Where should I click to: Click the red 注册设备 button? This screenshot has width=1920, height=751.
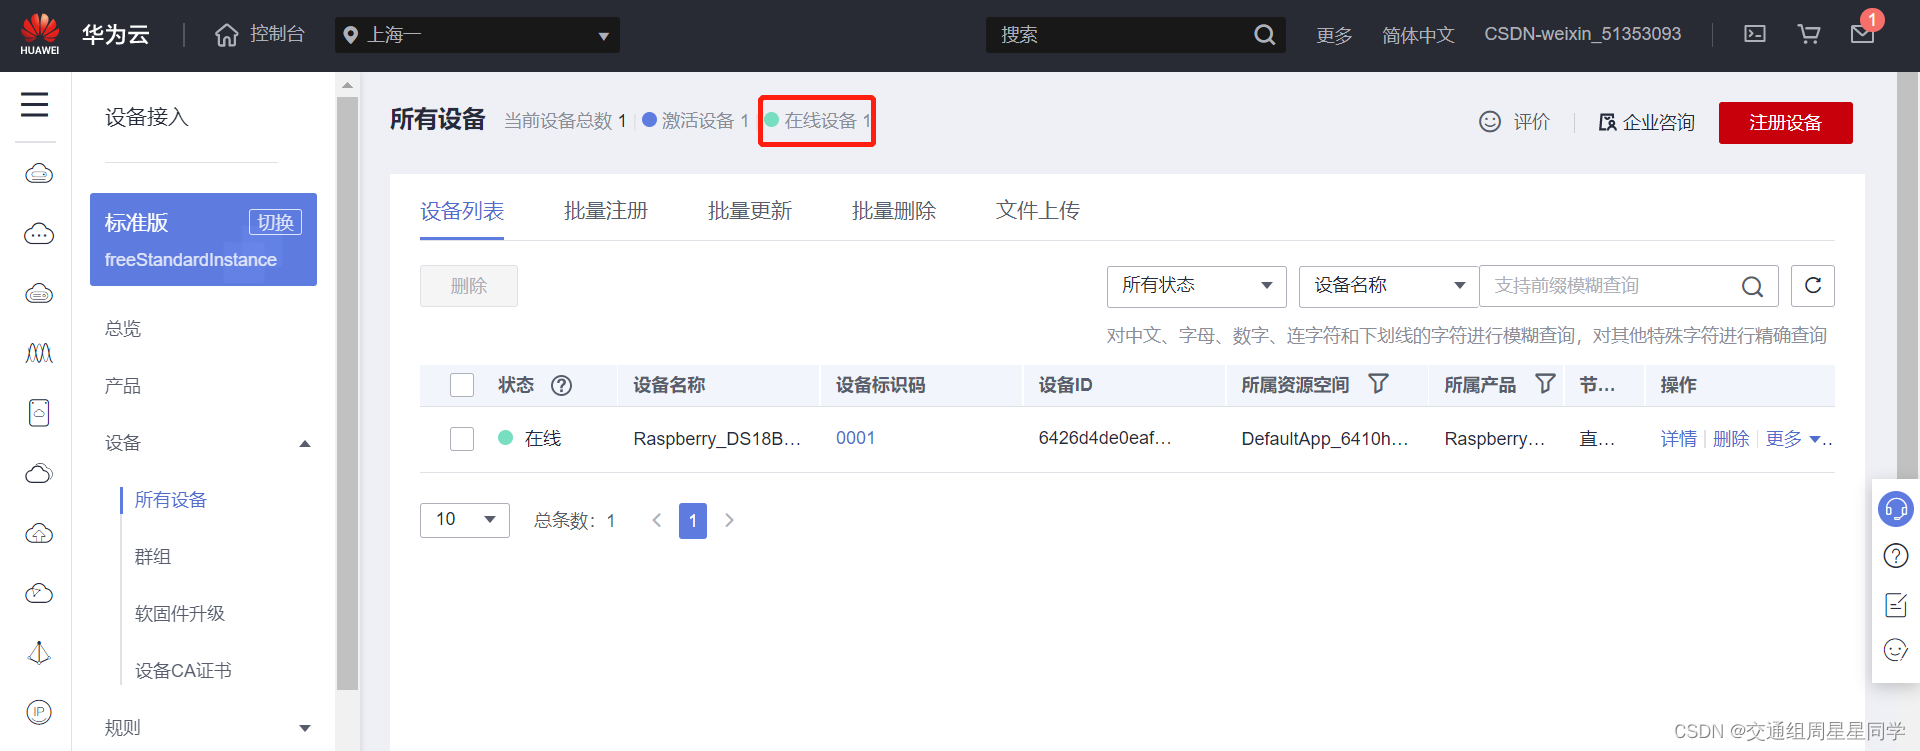[1786, 123]
